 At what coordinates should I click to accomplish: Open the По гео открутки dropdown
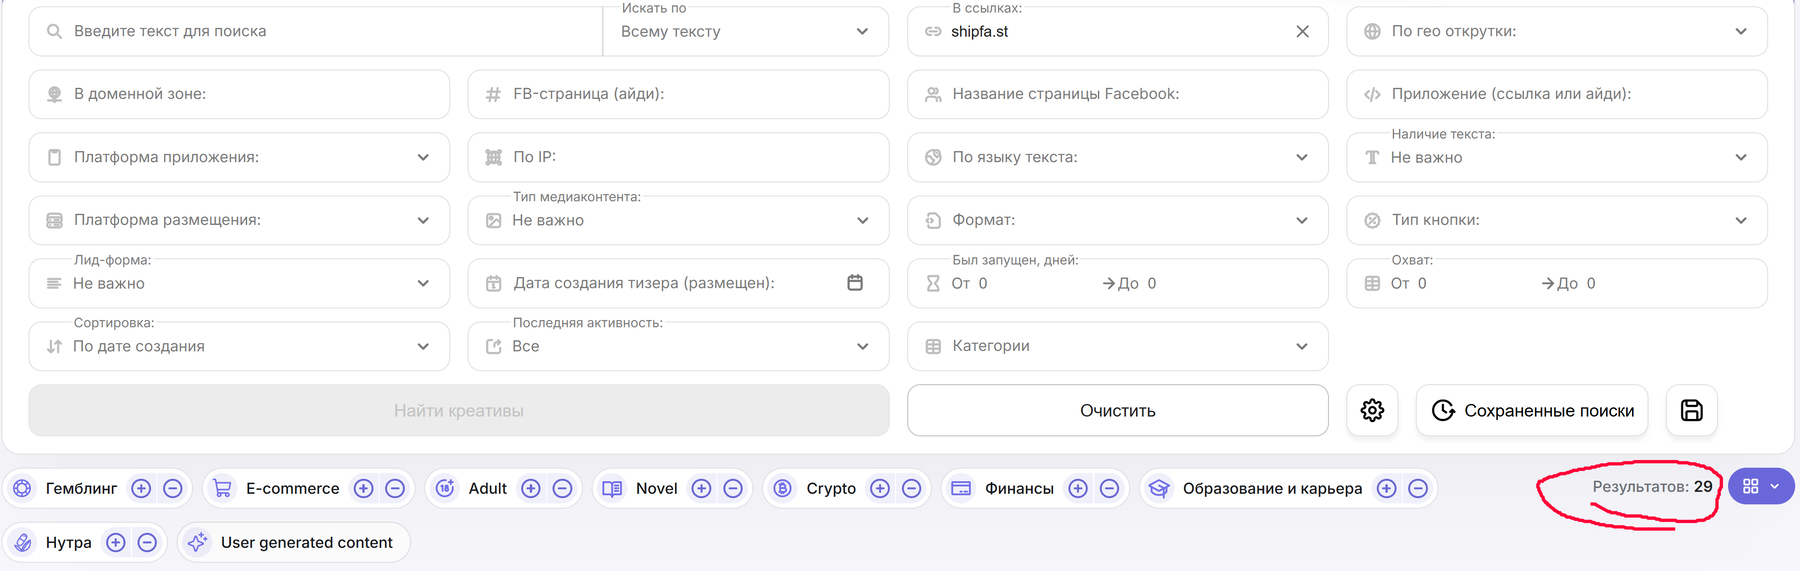click(1557, 31)
